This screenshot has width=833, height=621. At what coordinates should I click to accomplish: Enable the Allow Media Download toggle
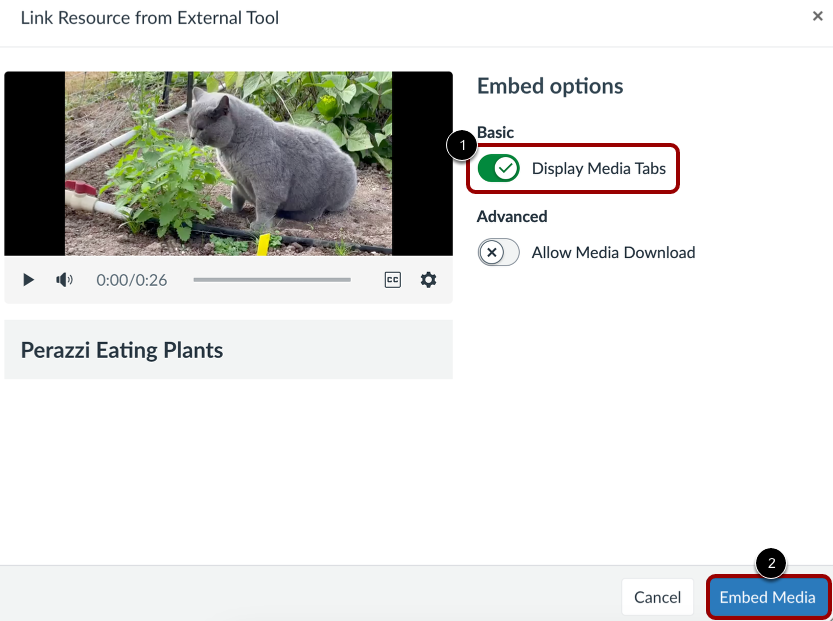pyautogui.click(x=498, y=252)
